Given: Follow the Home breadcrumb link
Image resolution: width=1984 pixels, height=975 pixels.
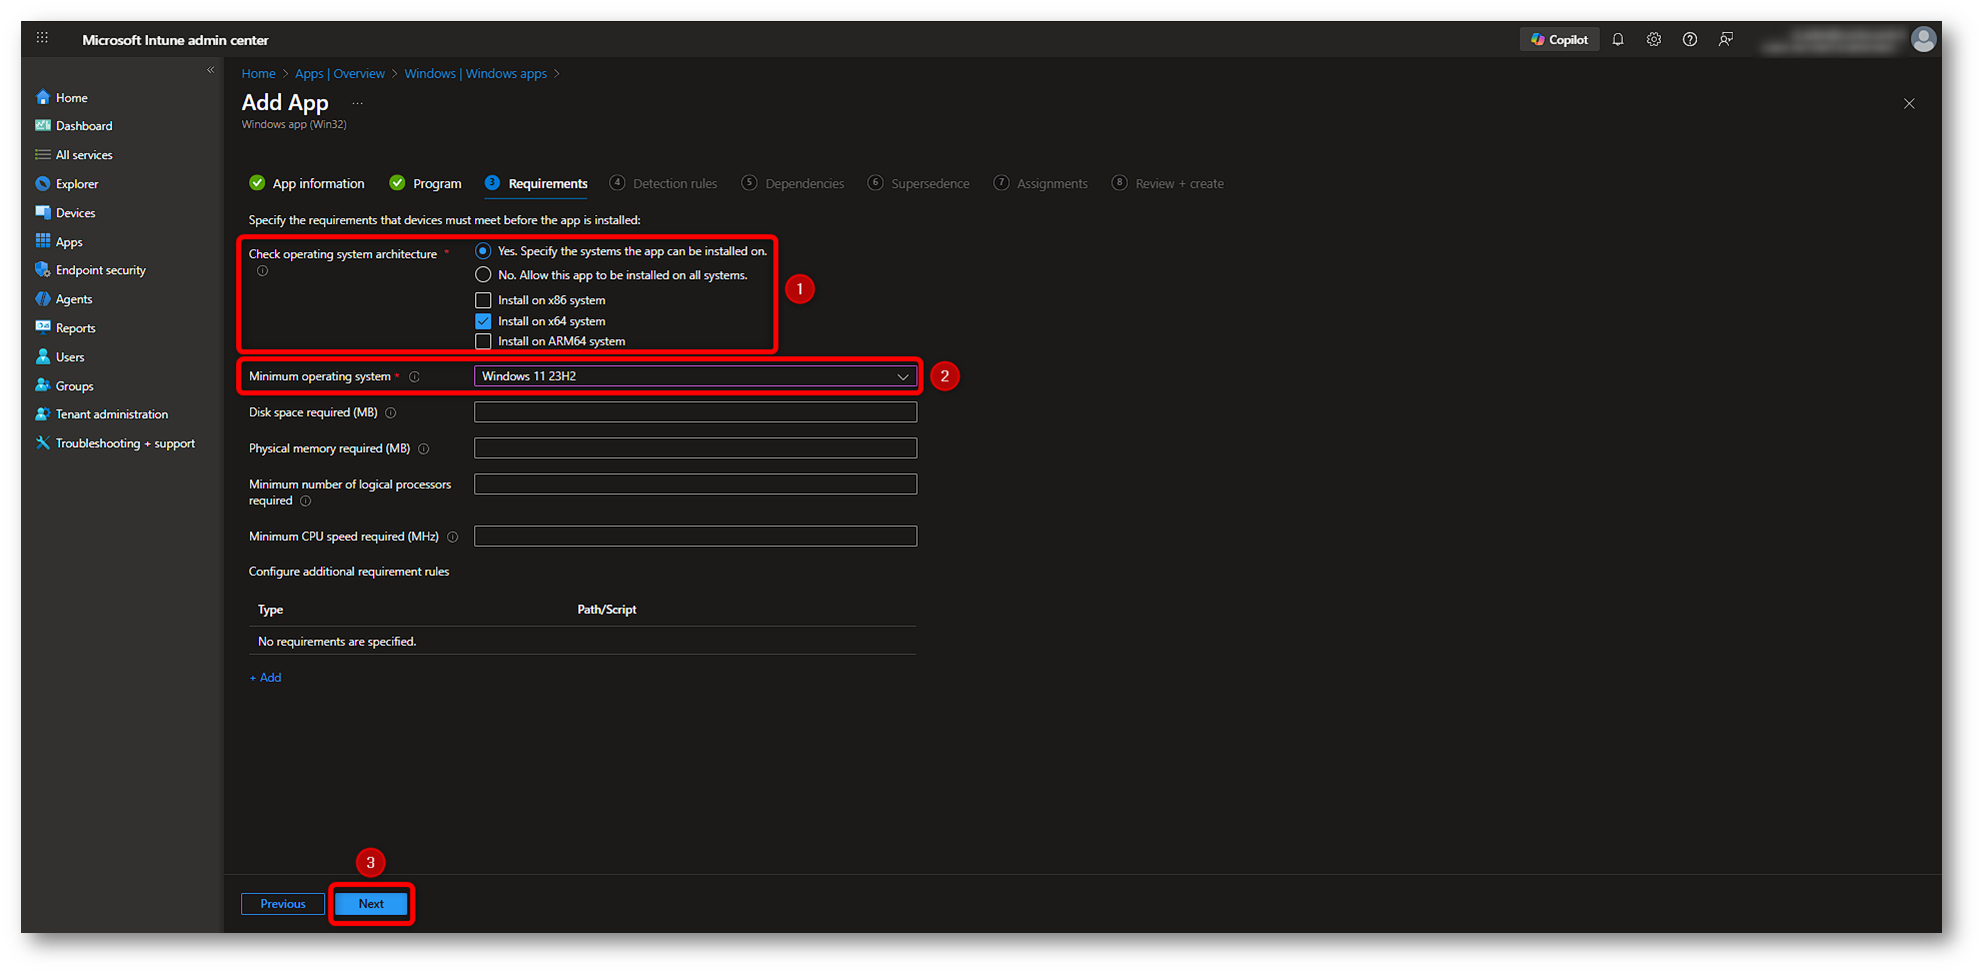Looking at the screenshot, I should point(258,74).
